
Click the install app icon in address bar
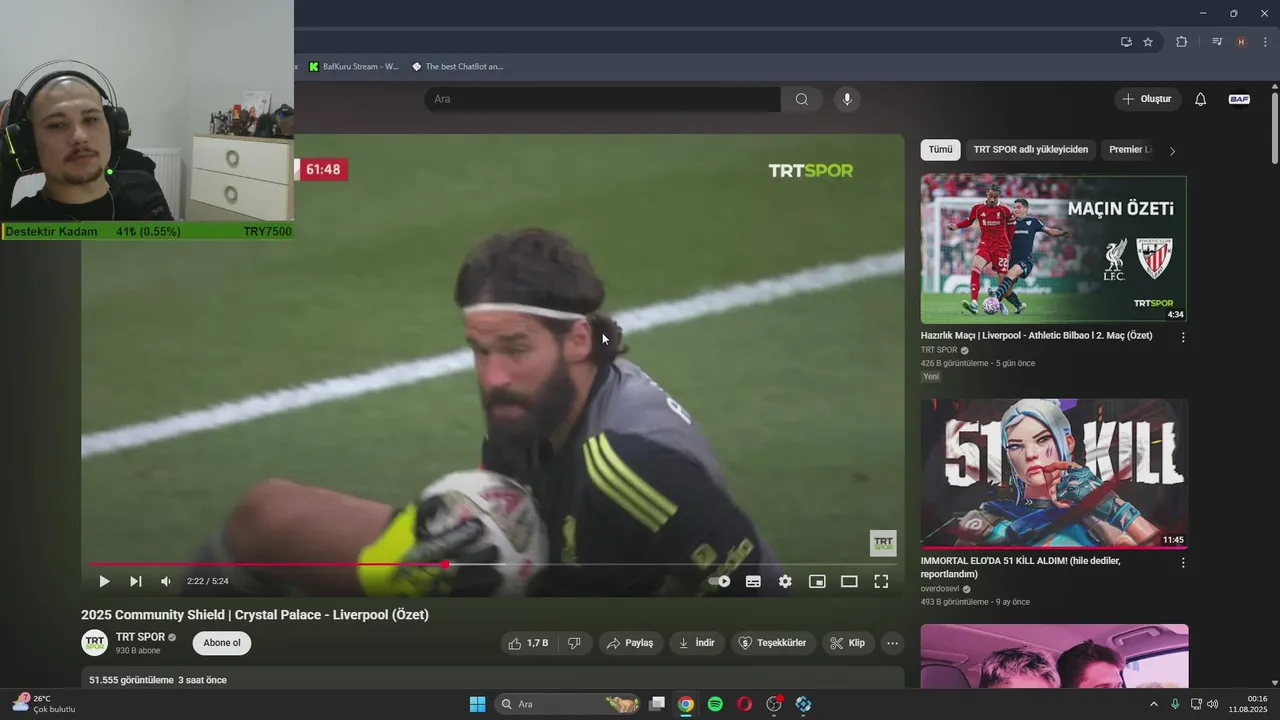[x=1126, y=42]
